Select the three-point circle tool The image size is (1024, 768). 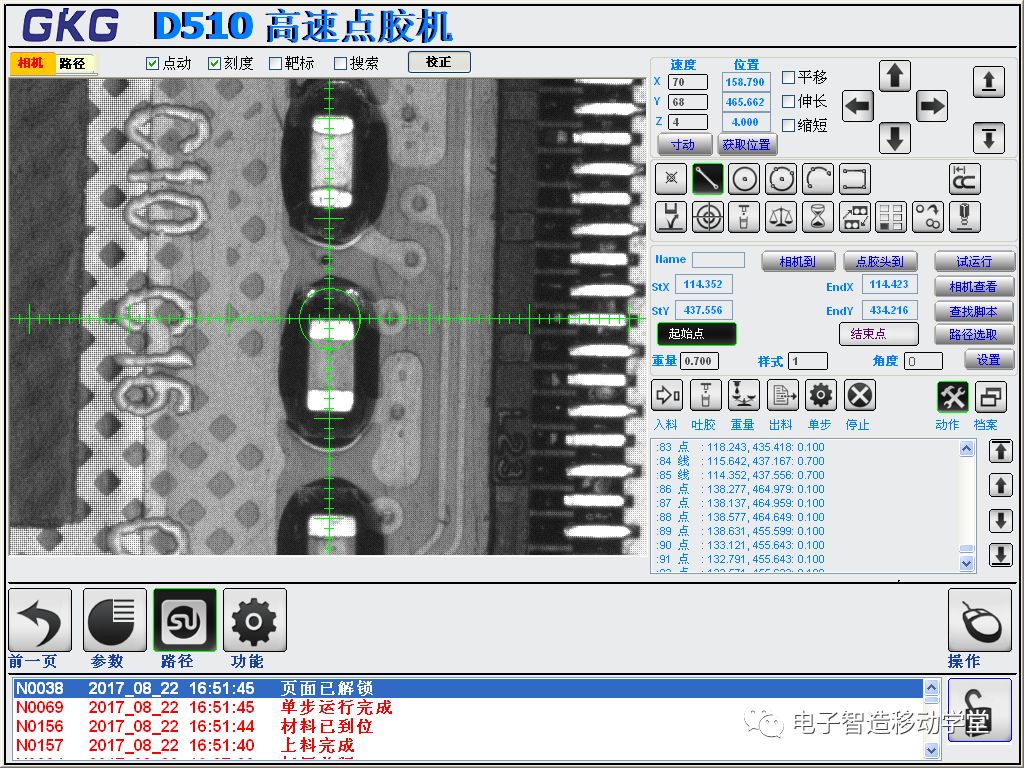pos(782,178)
